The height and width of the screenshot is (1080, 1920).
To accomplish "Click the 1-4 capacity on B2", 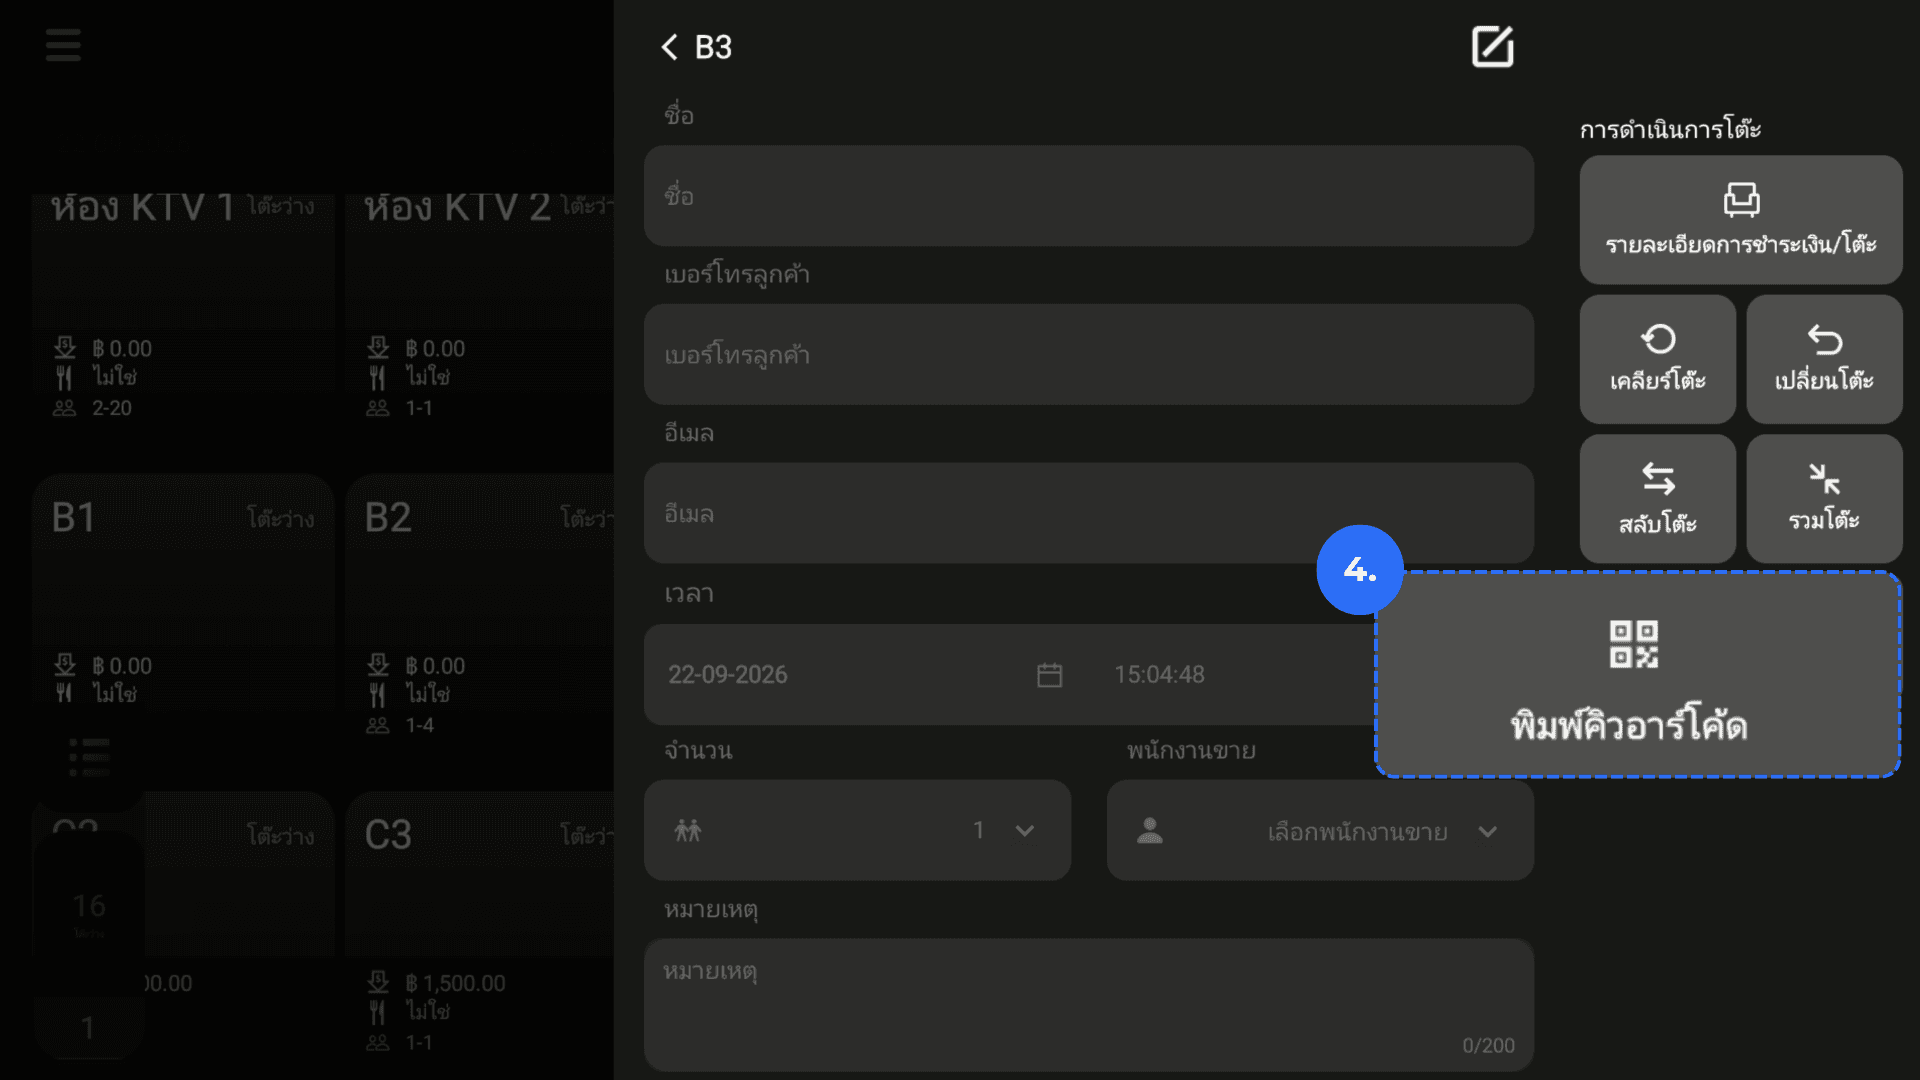I will 419,725.
